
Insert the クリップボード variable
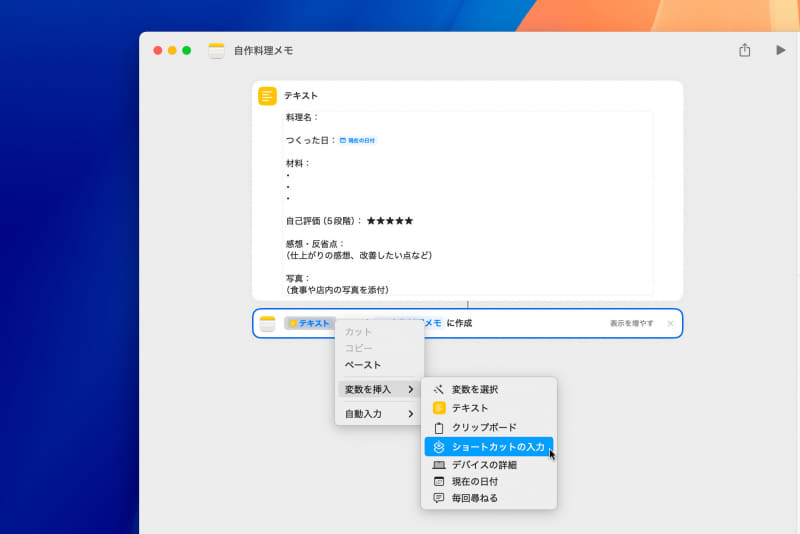click(x=489, y=427)
